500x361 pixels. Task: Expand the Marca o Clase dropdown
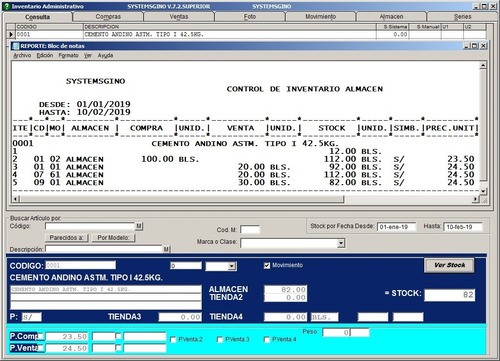(x=340, y=243)
